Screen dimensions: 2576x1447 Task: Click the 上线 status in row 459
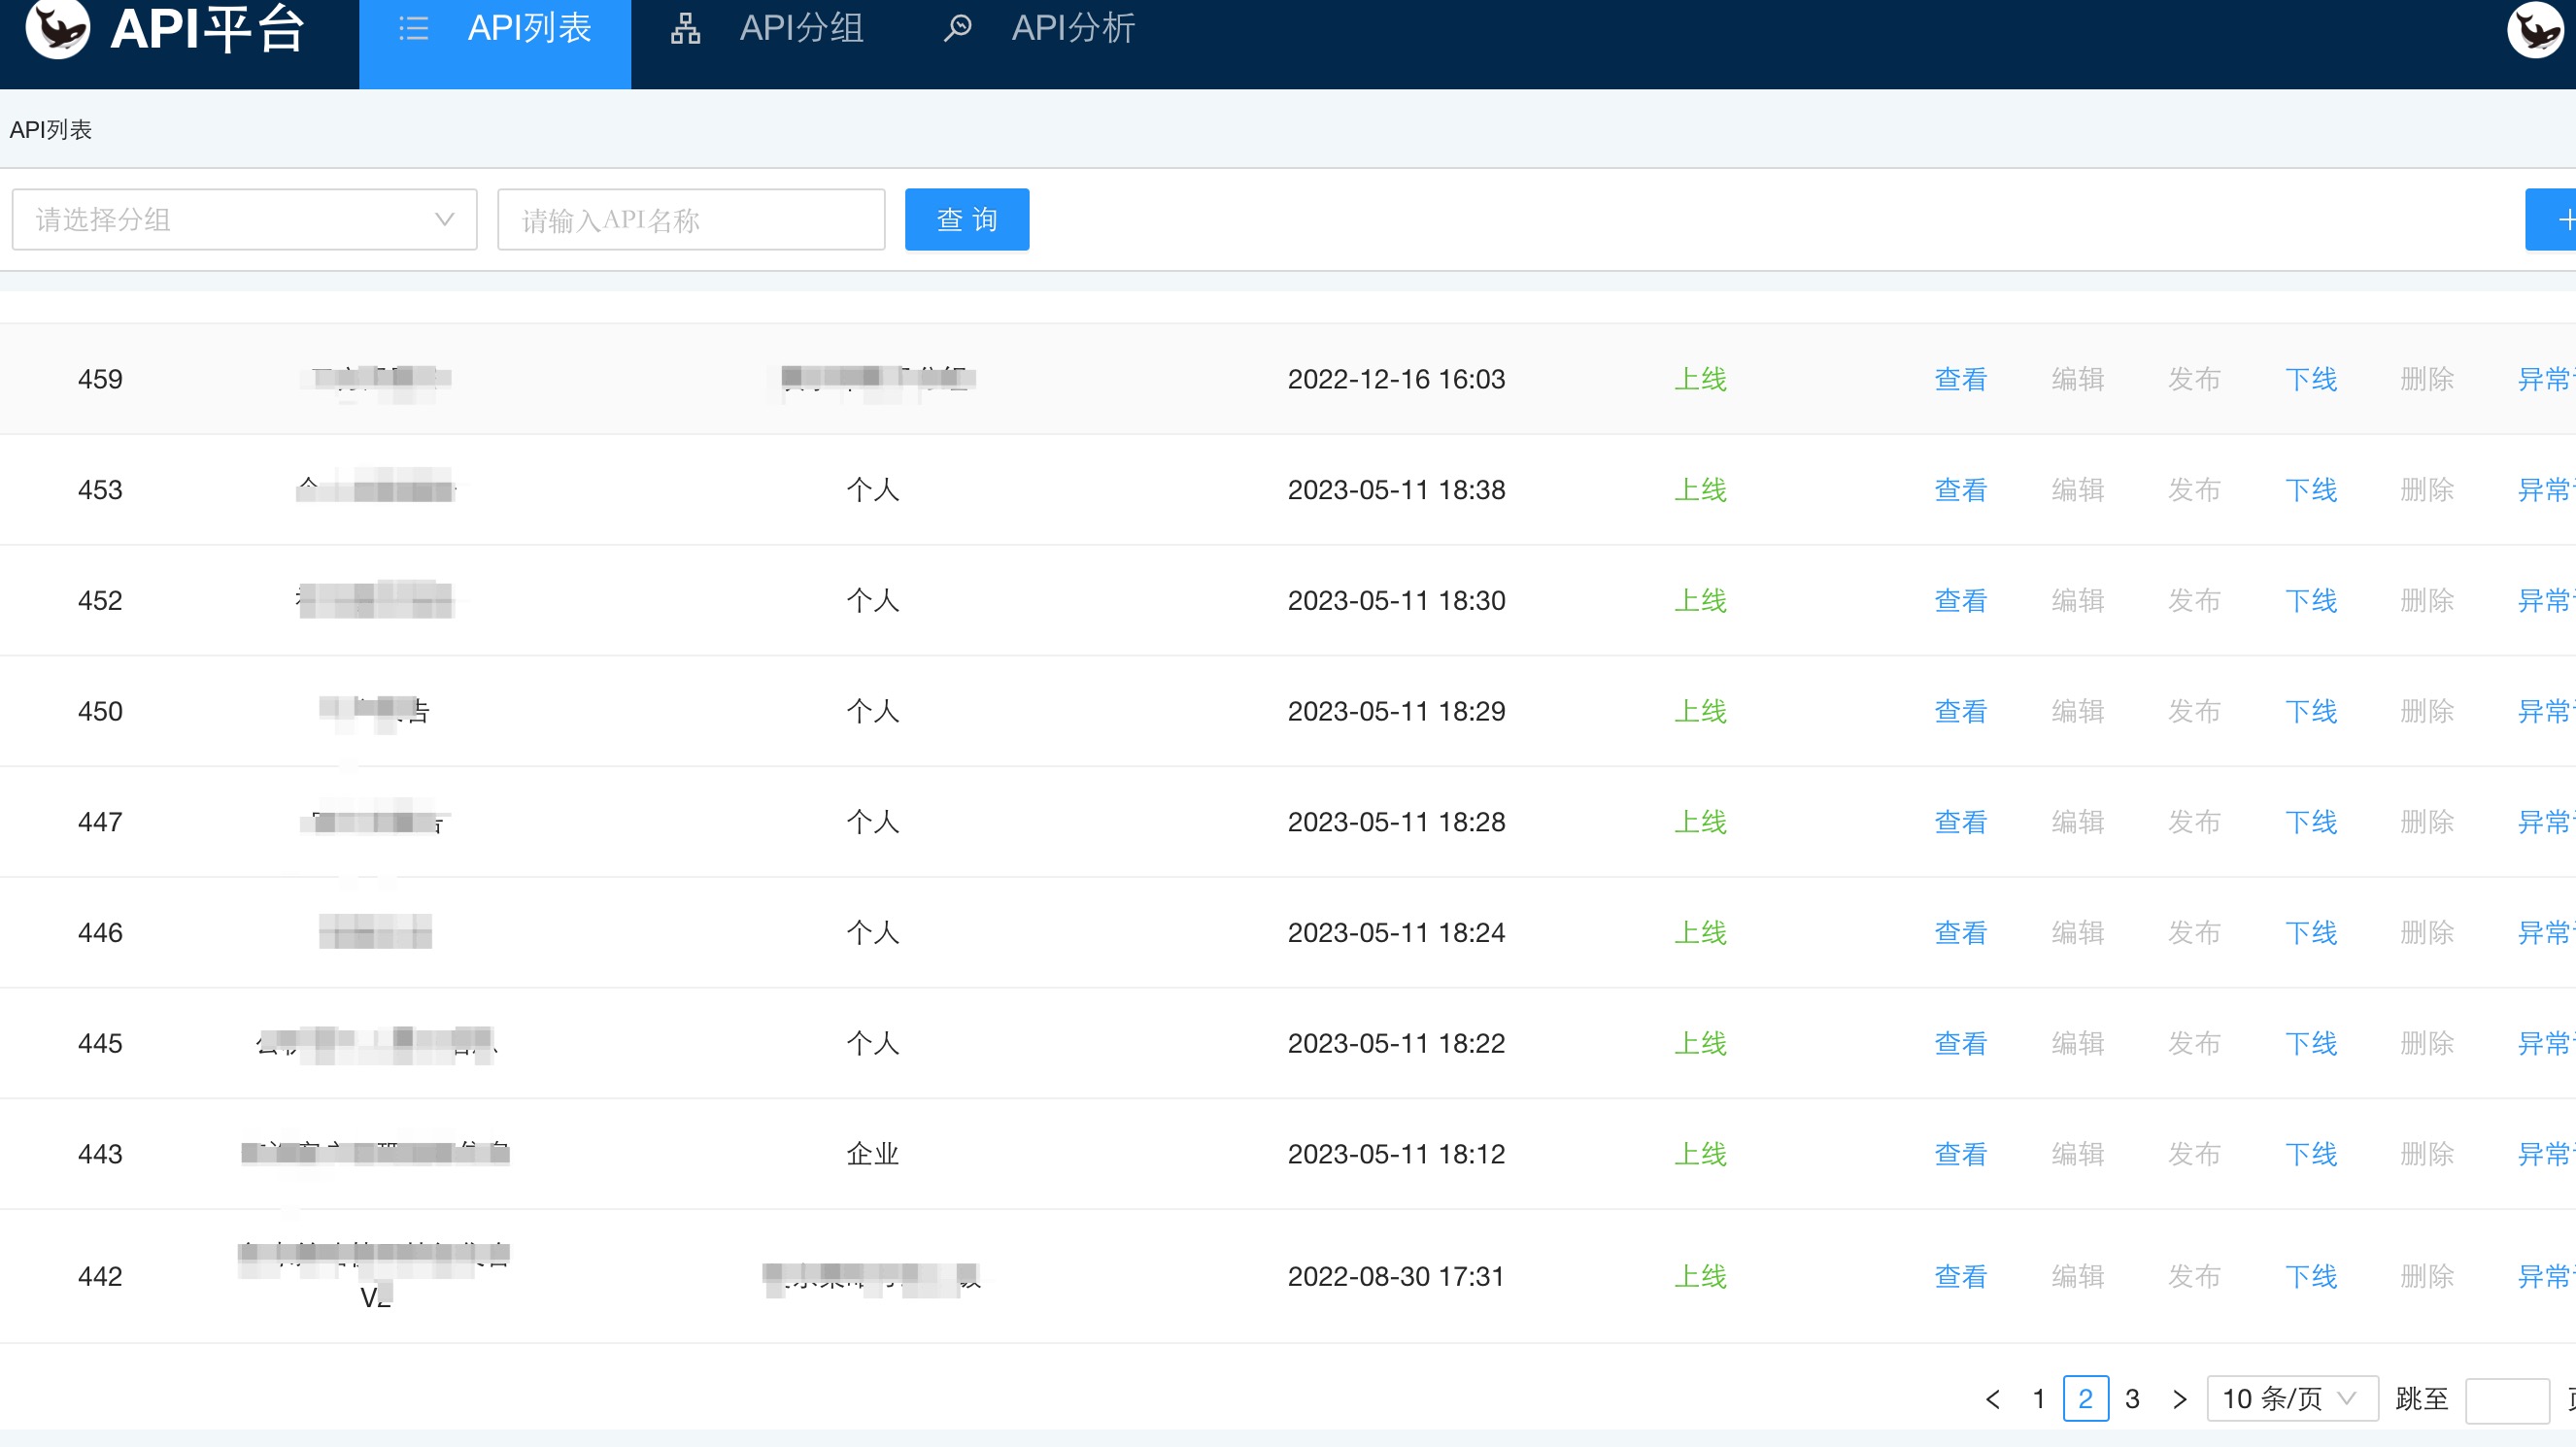[1701, 379]
